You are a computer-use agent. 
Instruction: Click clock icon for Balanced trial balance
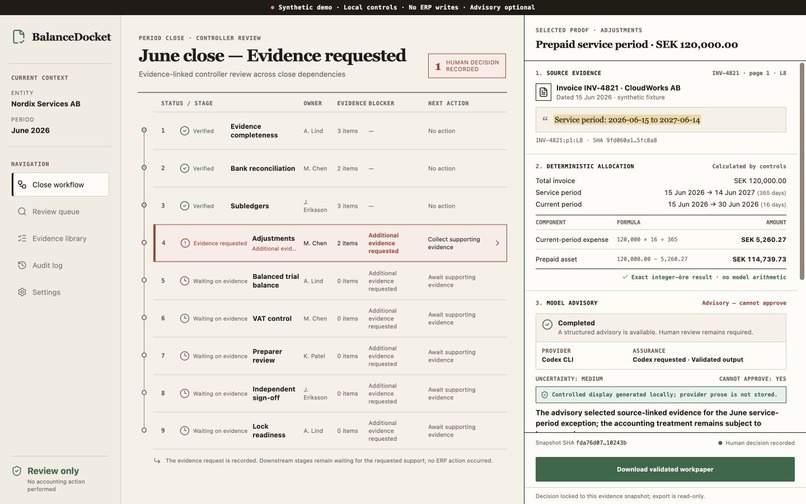click(185, 281)
